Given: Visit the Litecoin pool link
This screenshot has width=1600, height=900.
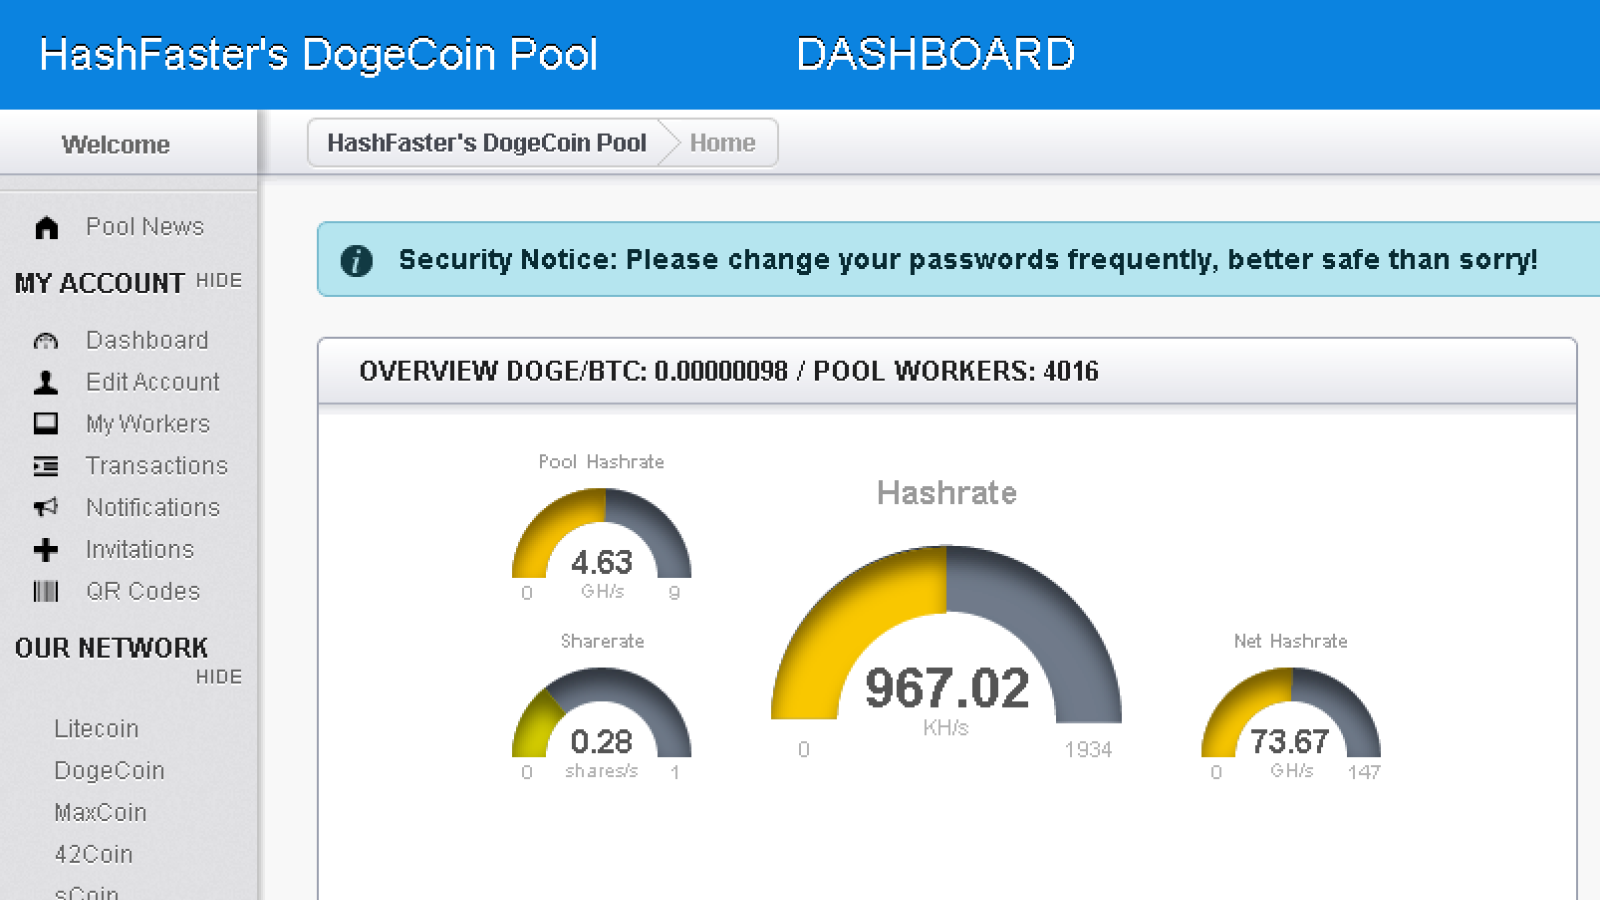Looking at the screenshot, I should (x=96, y=729).
